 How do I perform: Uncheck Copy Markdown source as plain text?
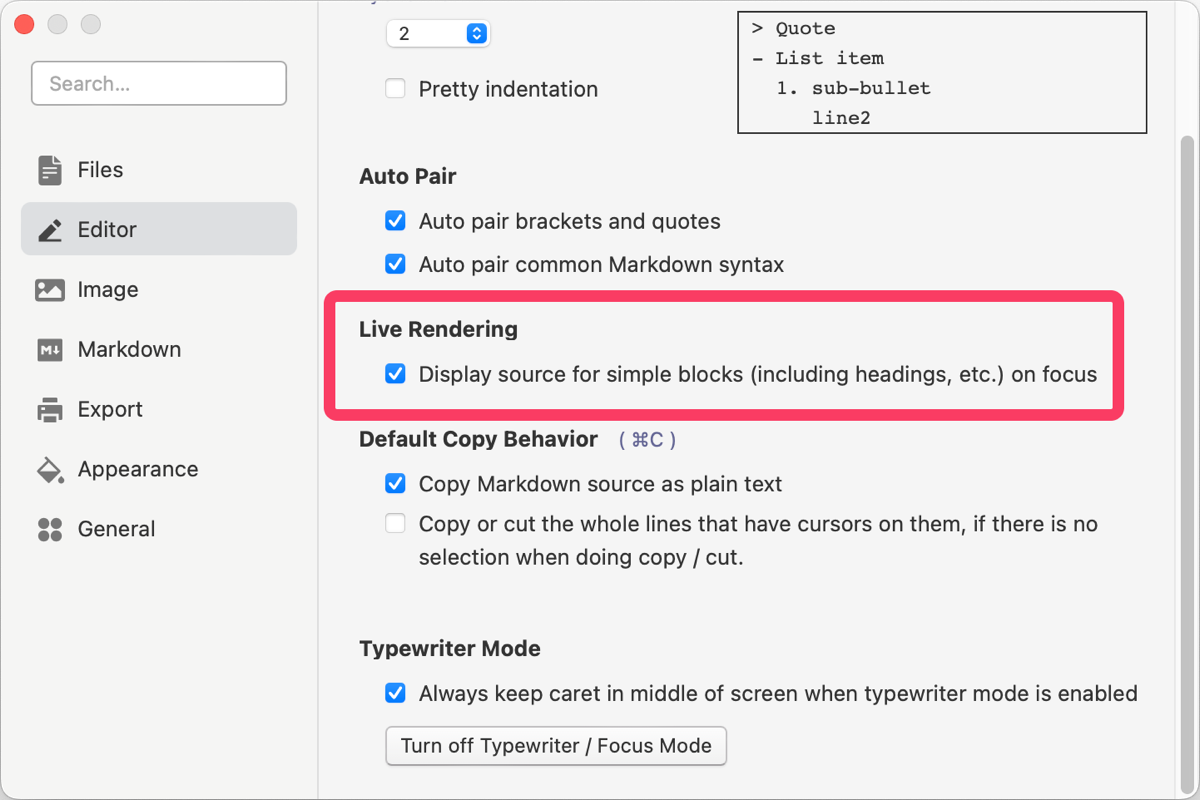click(396, 484)
